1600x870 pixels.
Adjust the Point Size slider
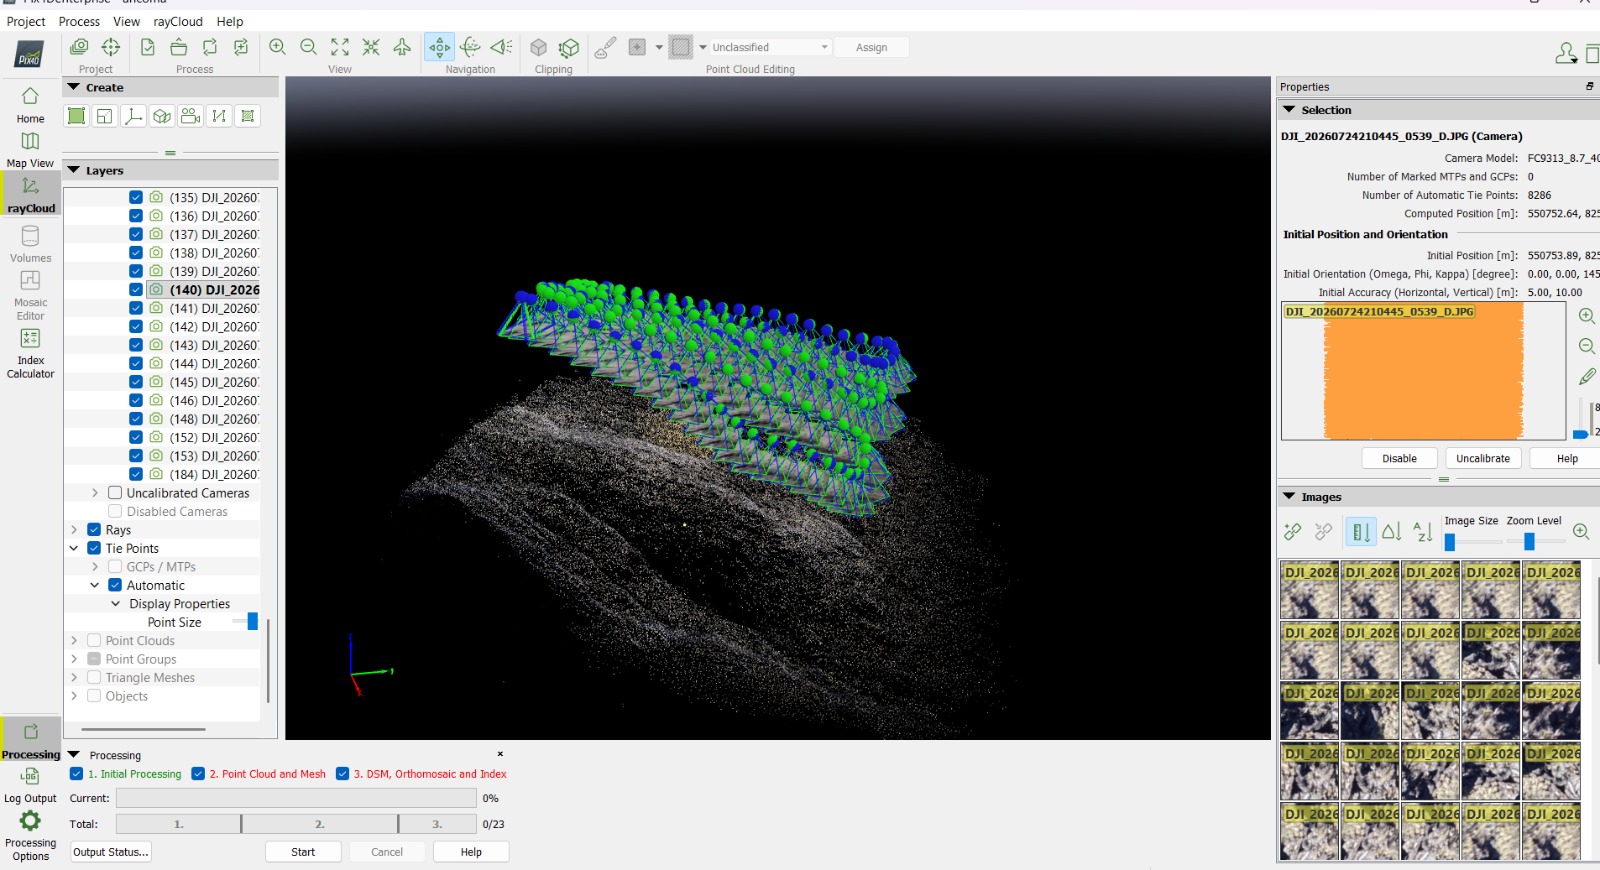[x=252, y=622]
